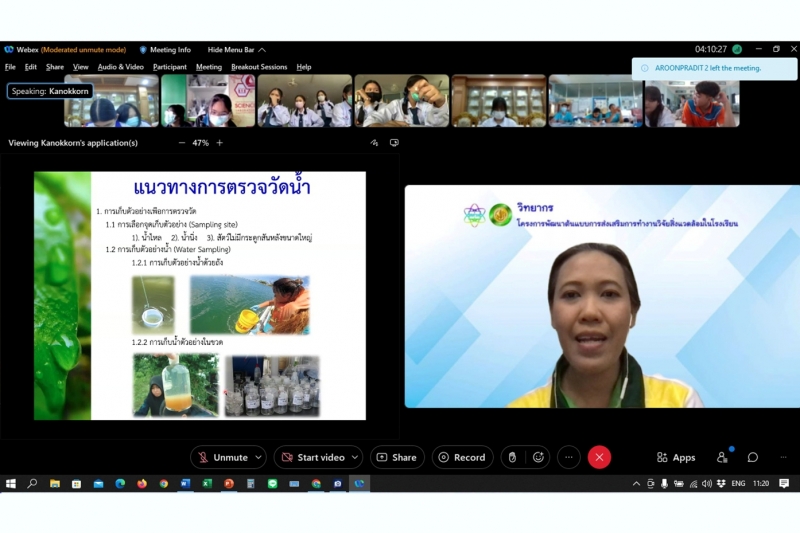The height and width of the screenshot is (533, 800).
Task: Collapse the menu with Hide Menu Bar
Action: point(236,49)
